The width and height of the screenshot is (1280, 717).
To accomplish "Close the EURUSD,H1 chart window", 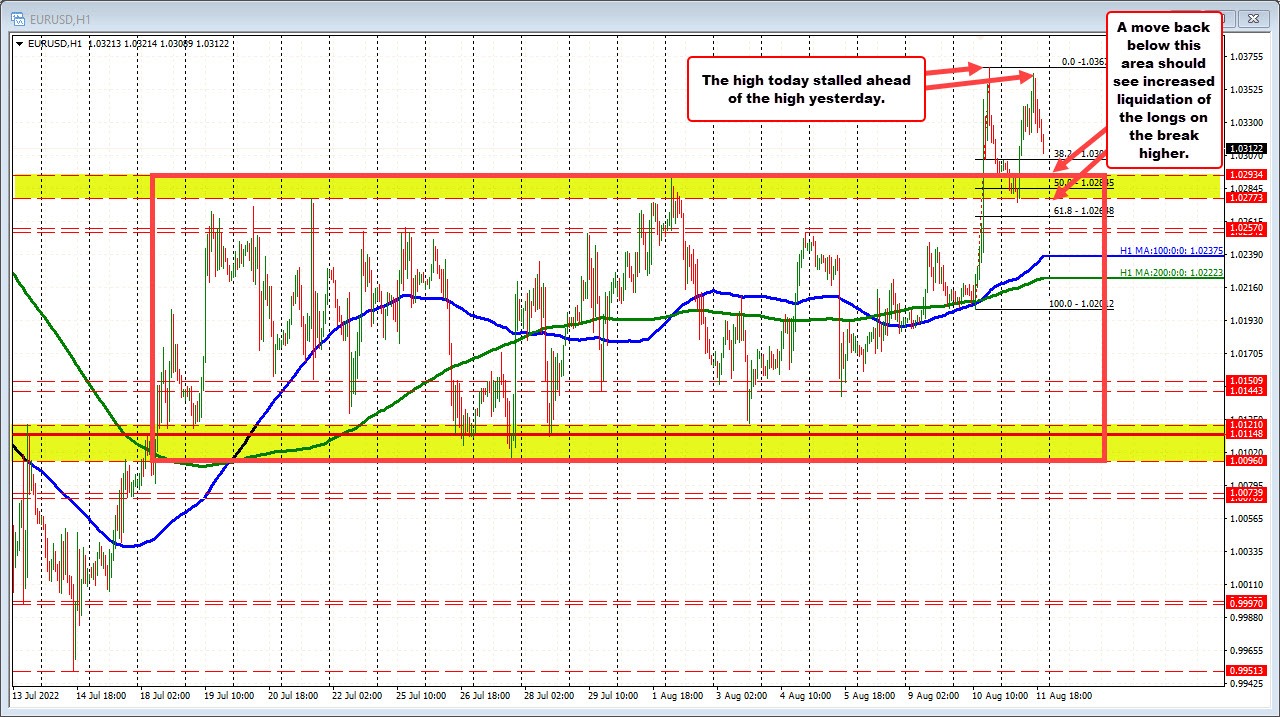I will [1252, 17].
